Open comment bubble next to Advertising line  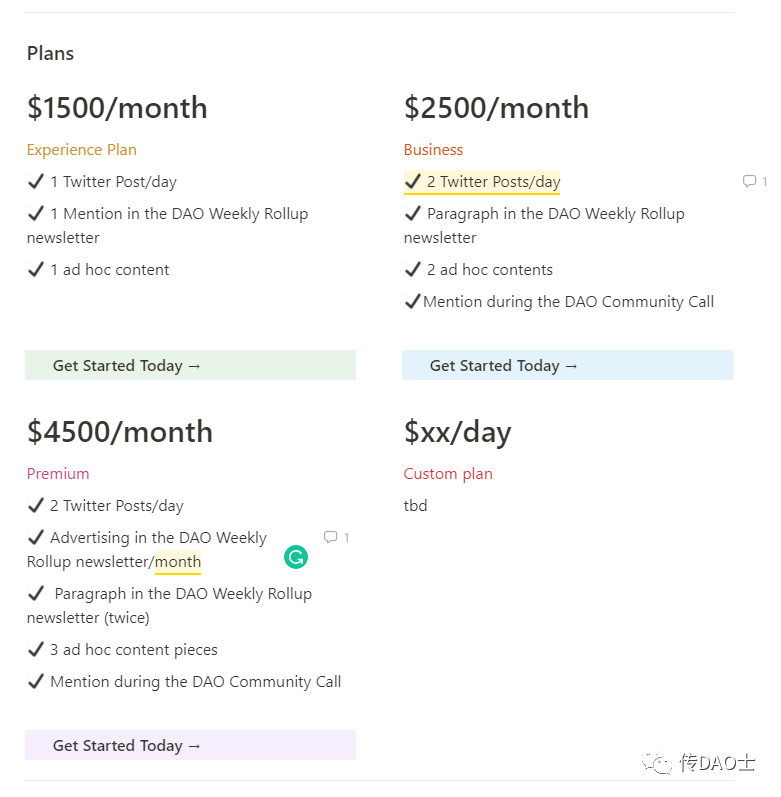coord(331,537)
